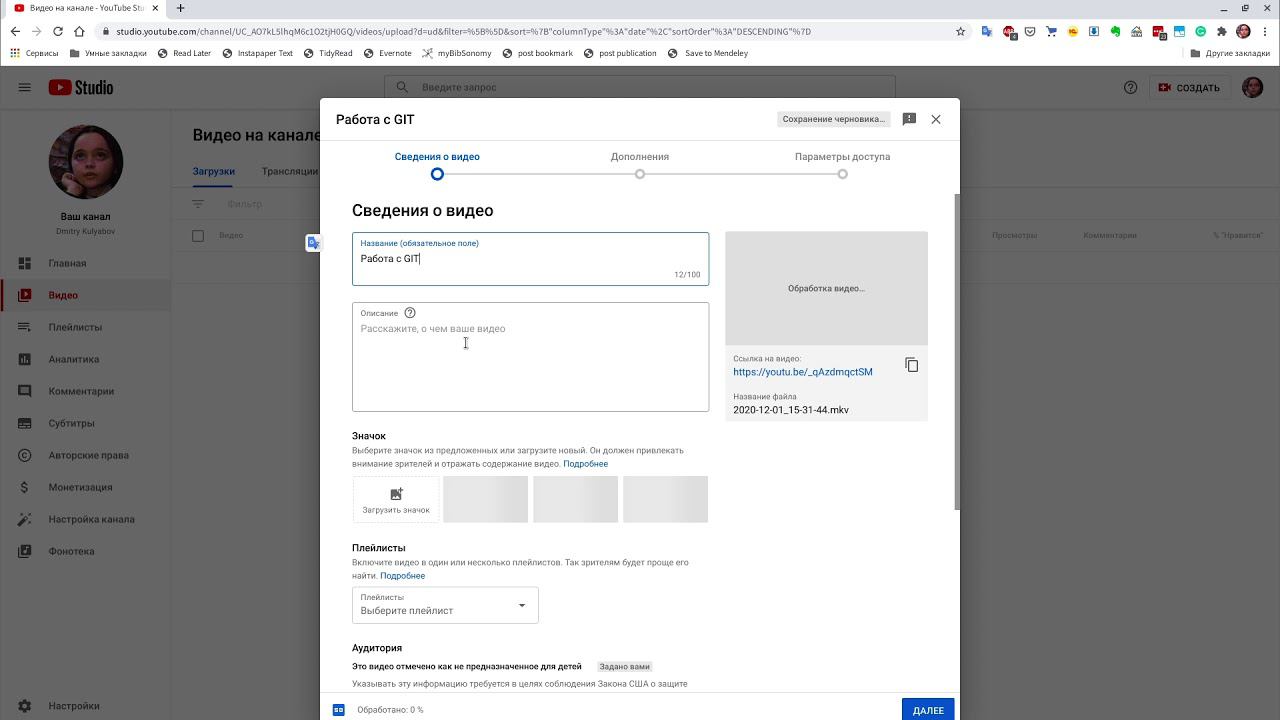
Task: Open the Chrome extensions puzzle icon
Action: [1221, 31]
